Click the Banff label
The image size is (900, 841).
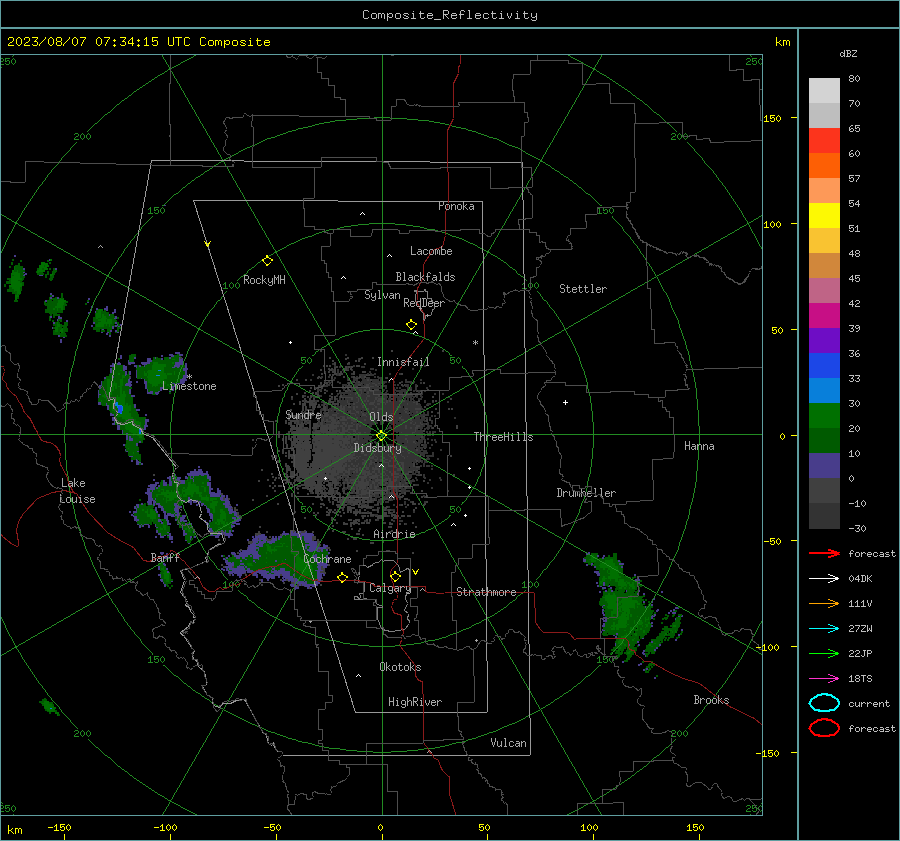pyautogui.click(x=165, y=558)
